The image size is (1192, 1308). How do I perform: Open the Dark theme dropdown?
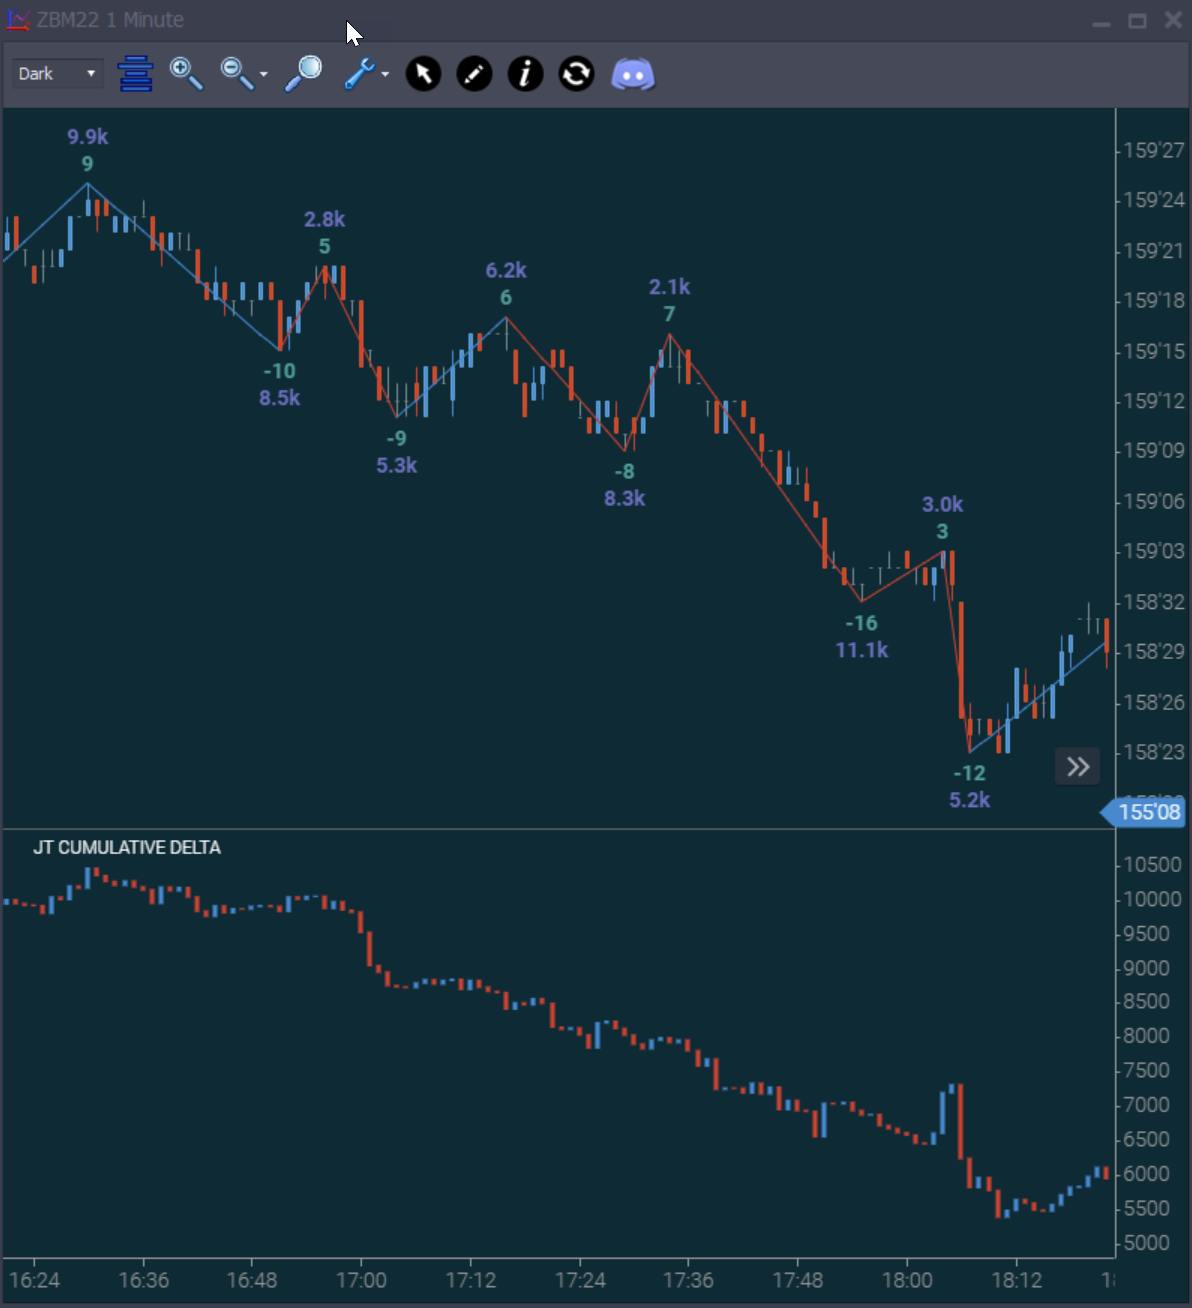(x=58, y=74)
